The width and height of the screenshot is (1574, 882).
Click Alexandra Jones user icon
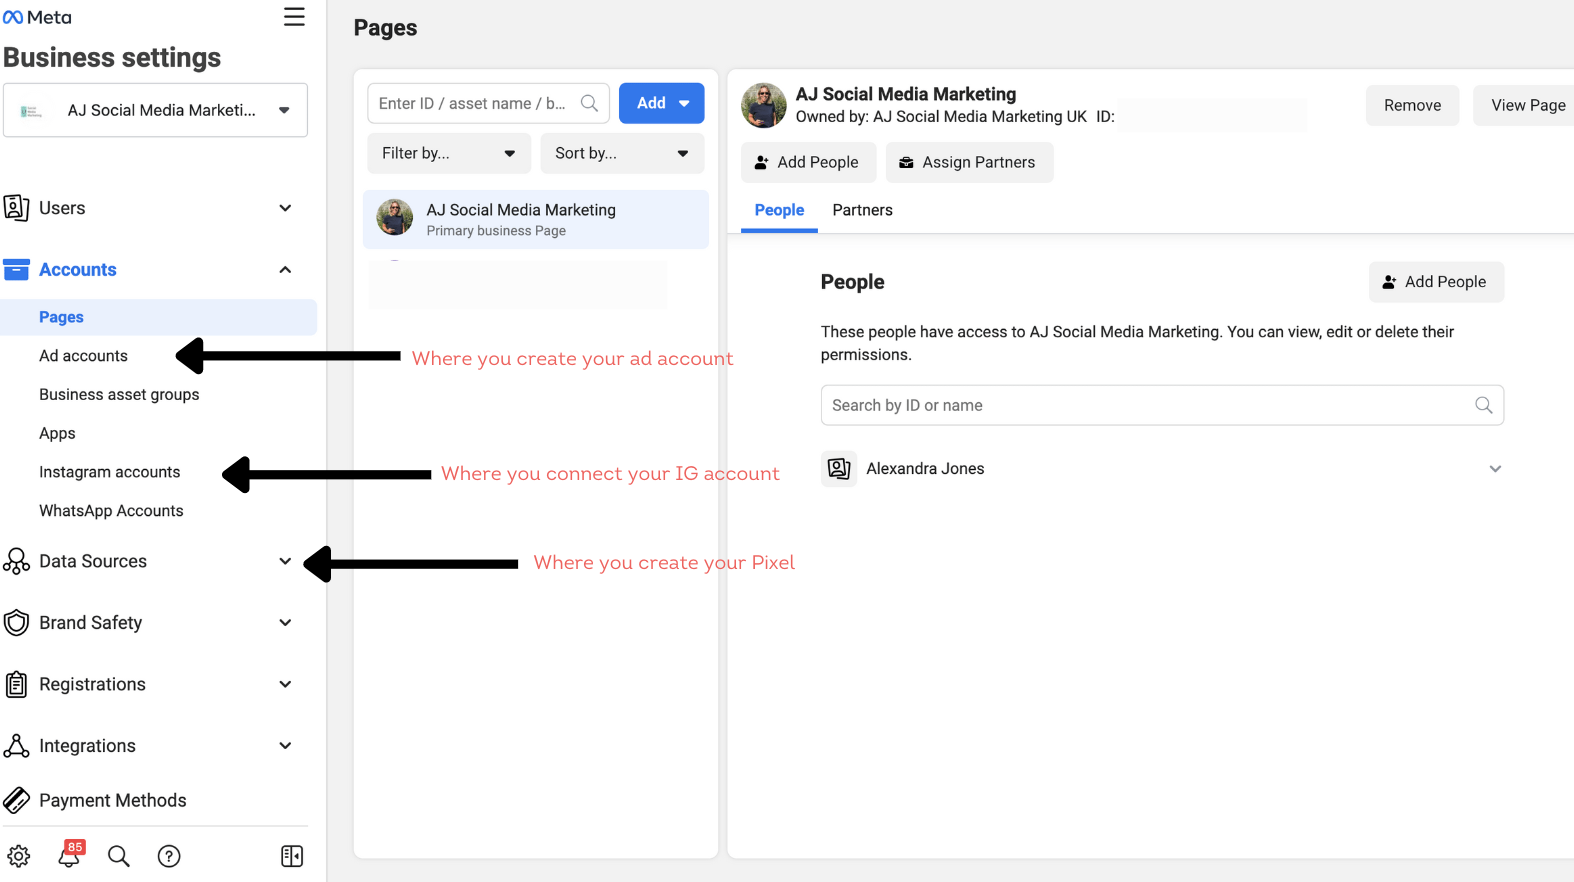click(x=839, y=468)
